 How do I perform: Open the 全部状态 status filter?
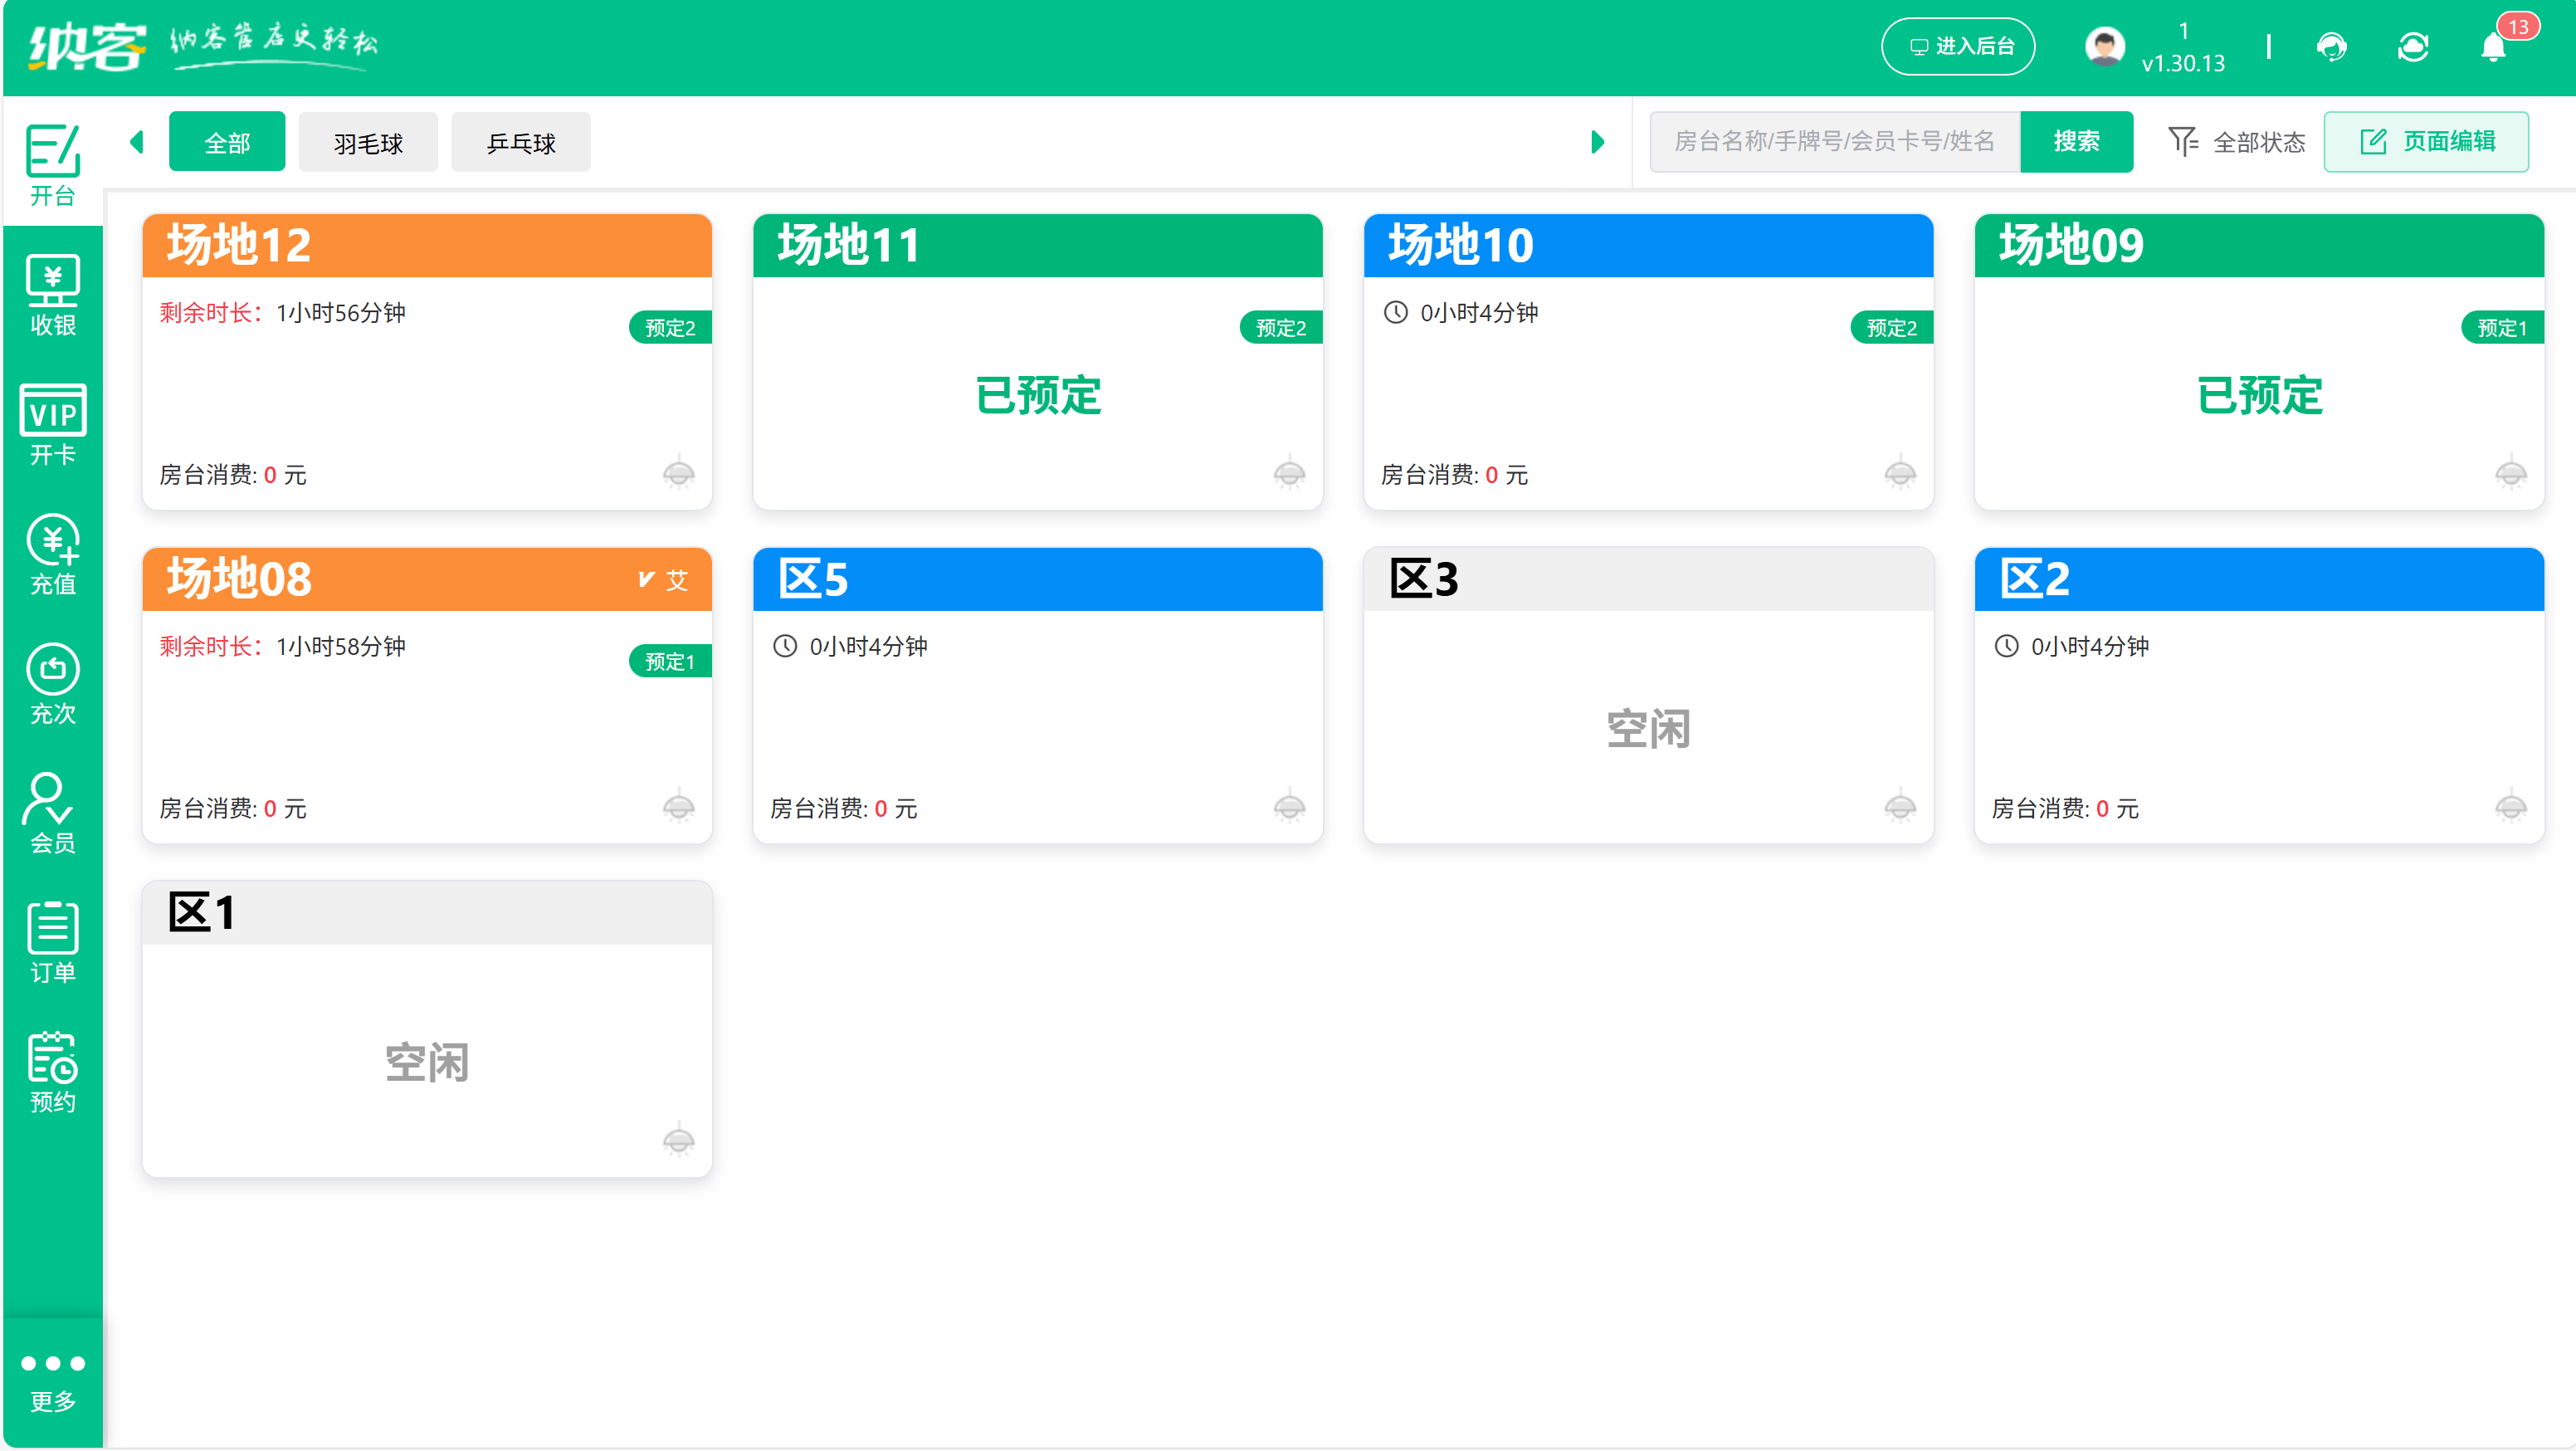[x=2236, y=142]
